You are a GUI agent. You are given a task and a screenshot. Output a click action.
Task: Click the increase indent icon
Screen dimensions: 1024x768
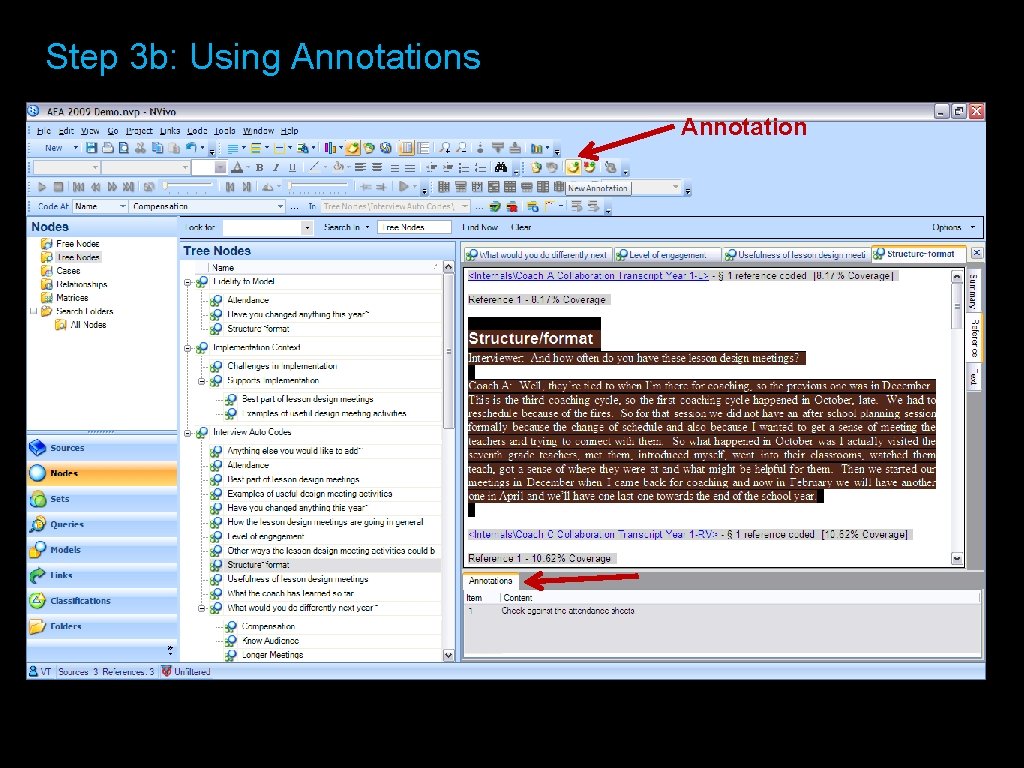click(x=447, y=168)
